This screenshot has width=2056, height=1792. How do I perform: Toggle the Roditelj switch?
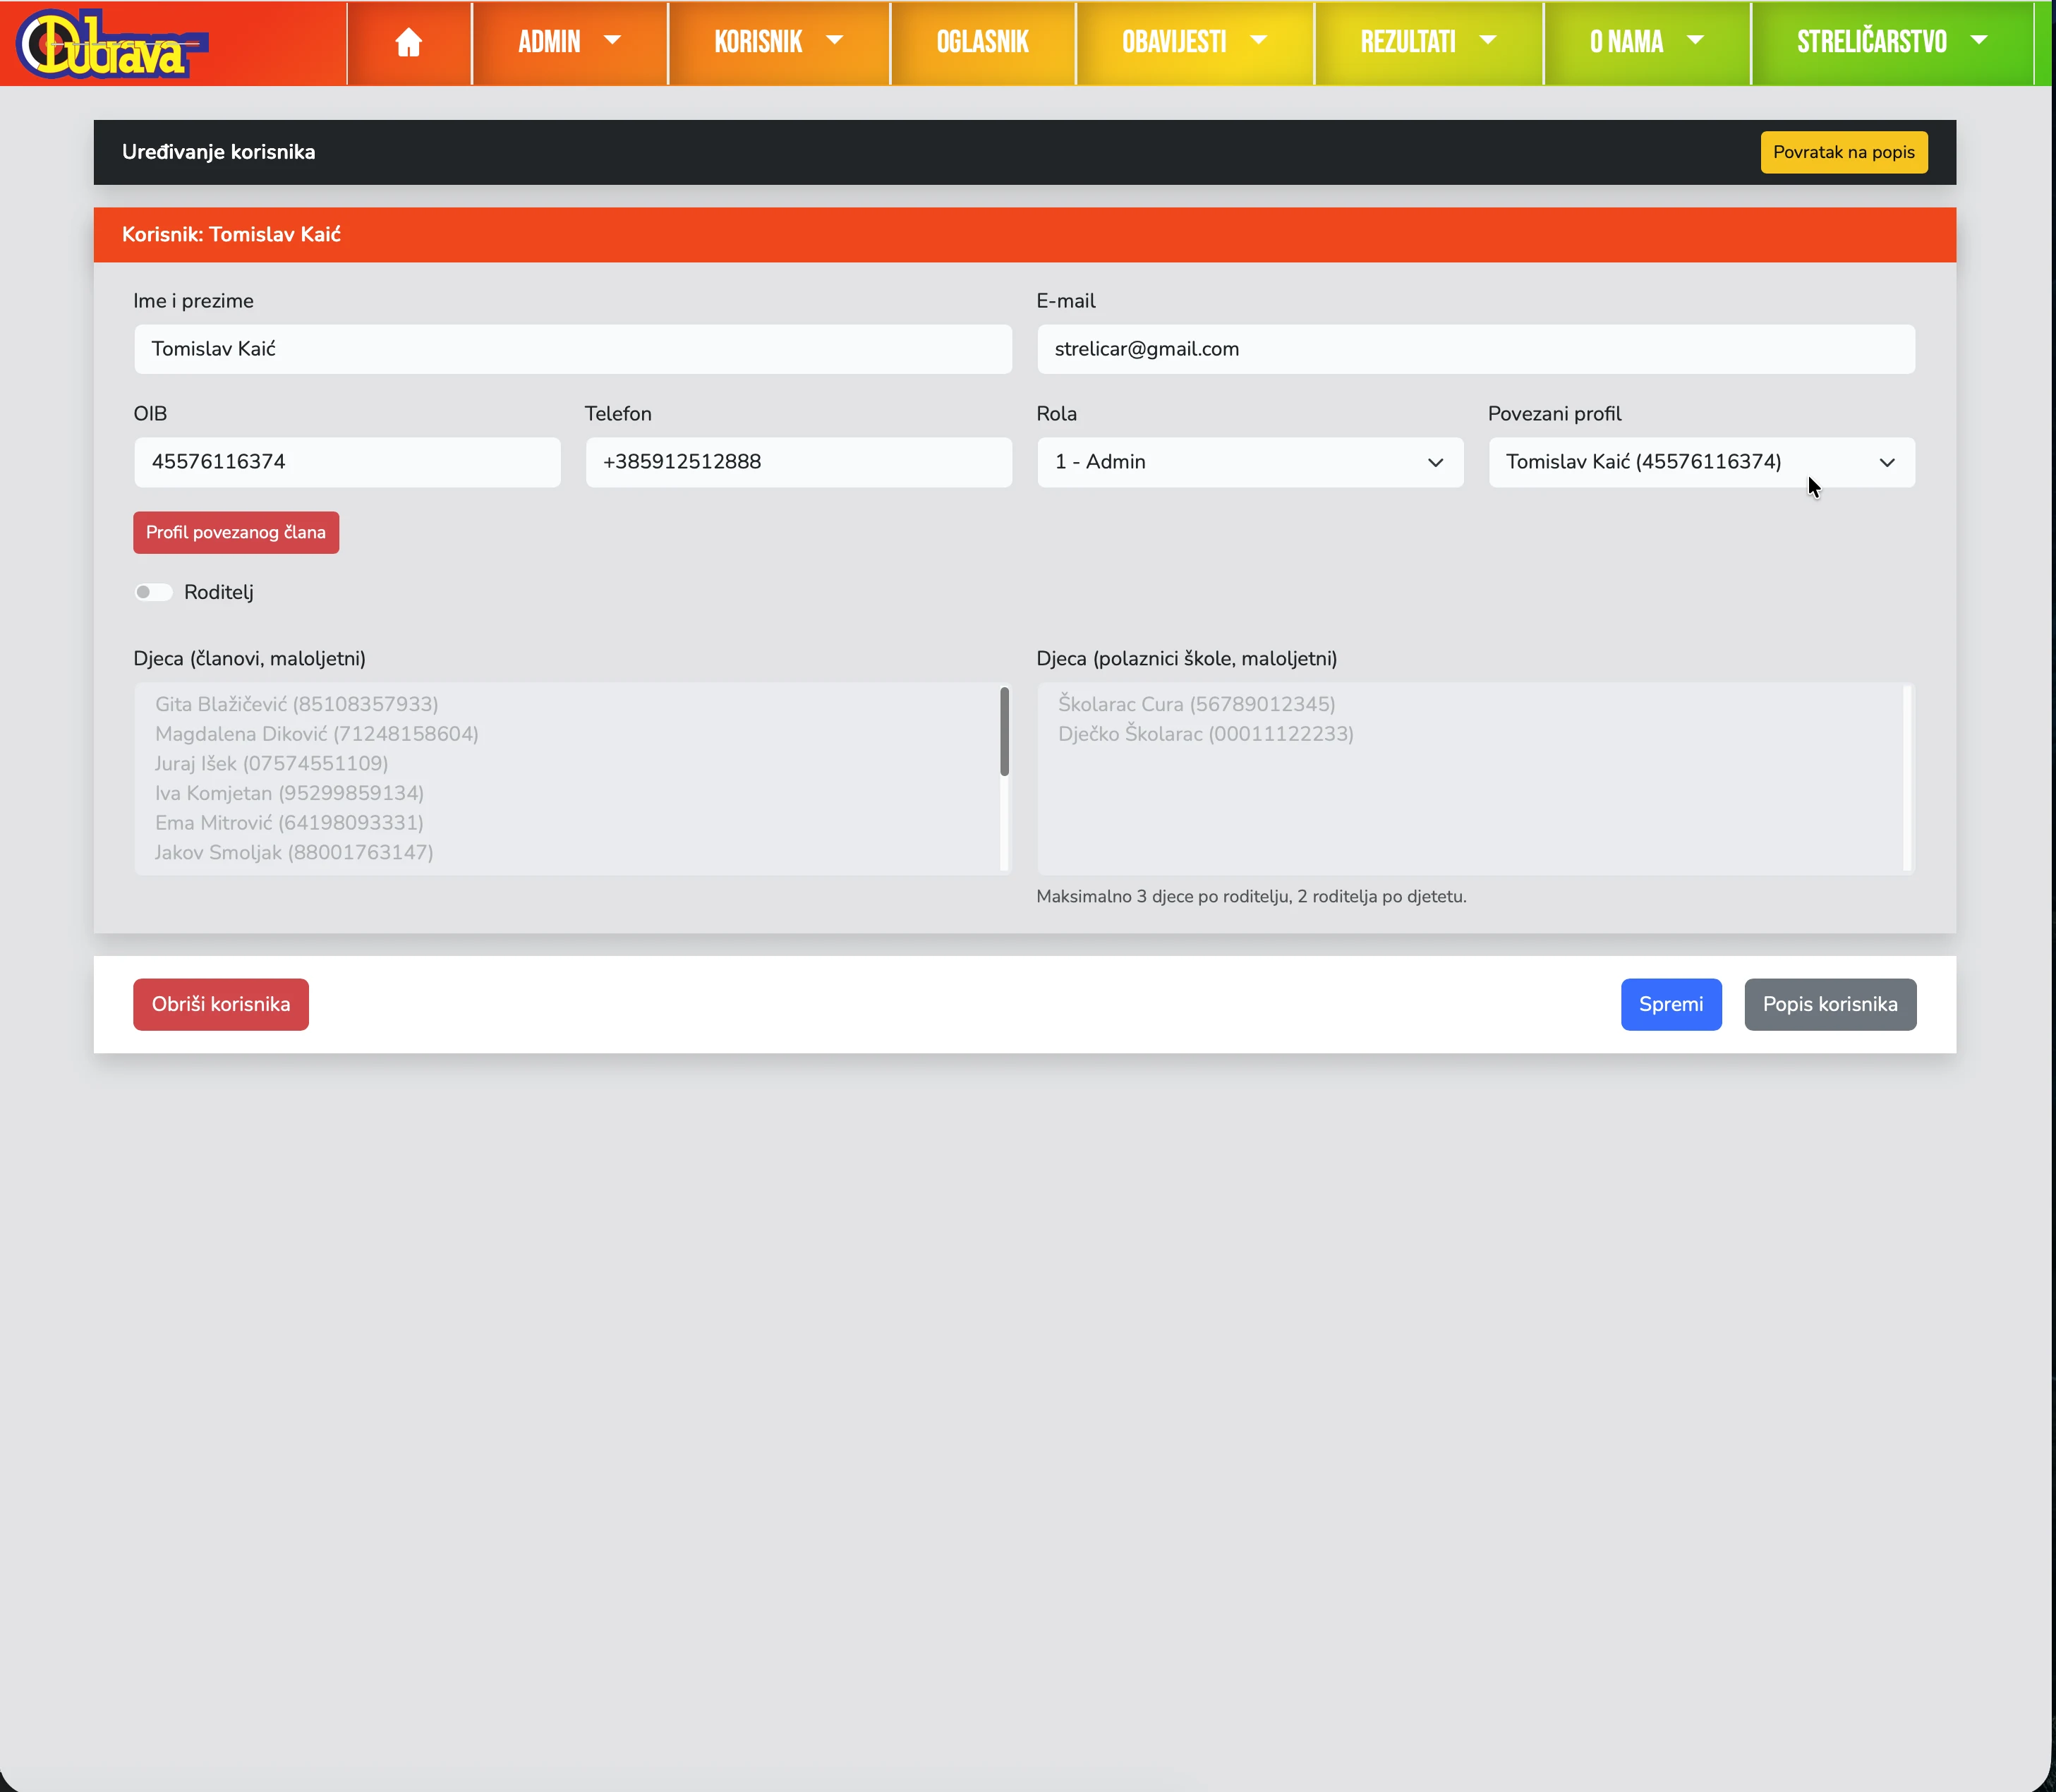[154, 592]
